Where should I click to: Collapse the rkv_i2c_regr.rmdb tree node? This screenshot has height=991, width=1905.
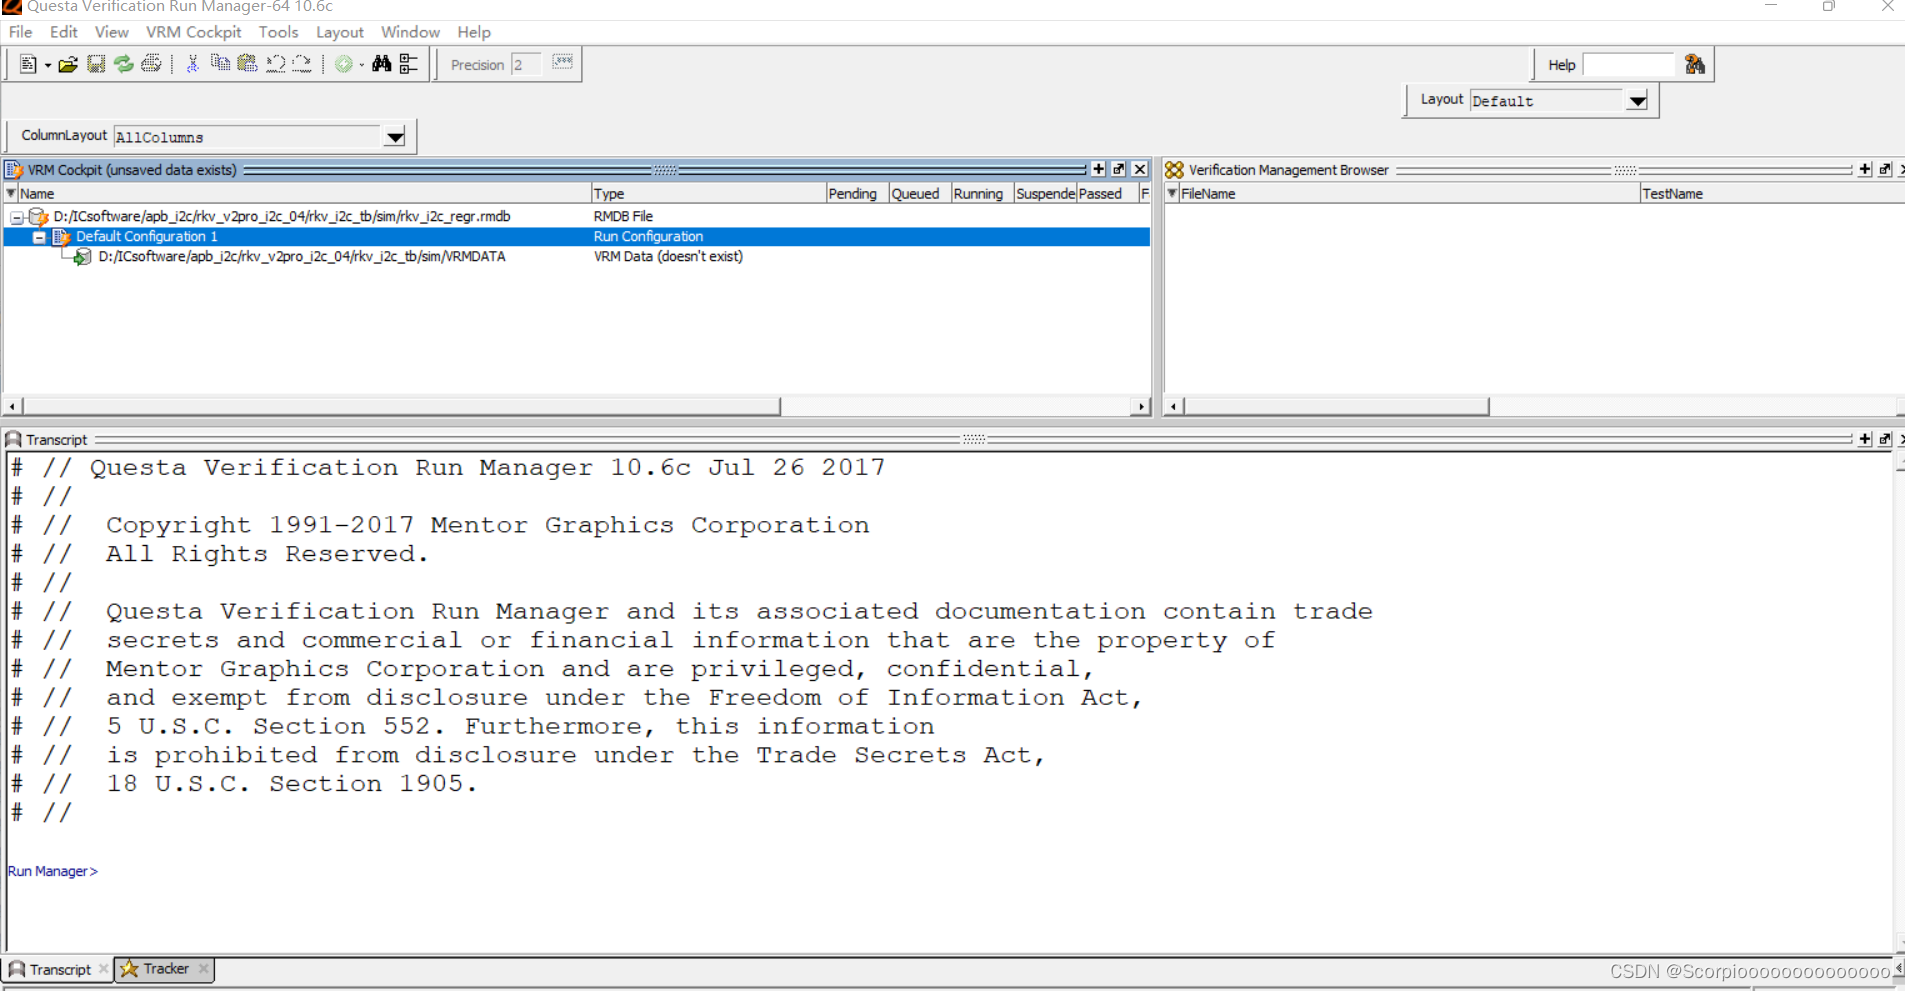[16, 217]
